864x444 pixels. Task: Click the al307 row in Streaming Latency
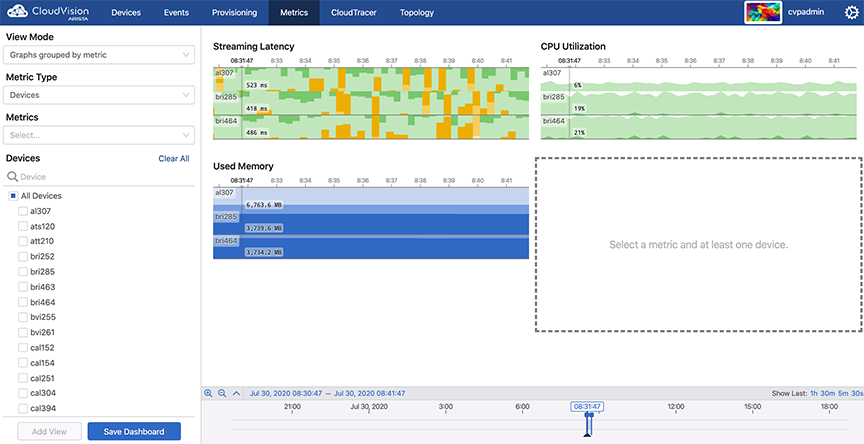tap(371, 79)
